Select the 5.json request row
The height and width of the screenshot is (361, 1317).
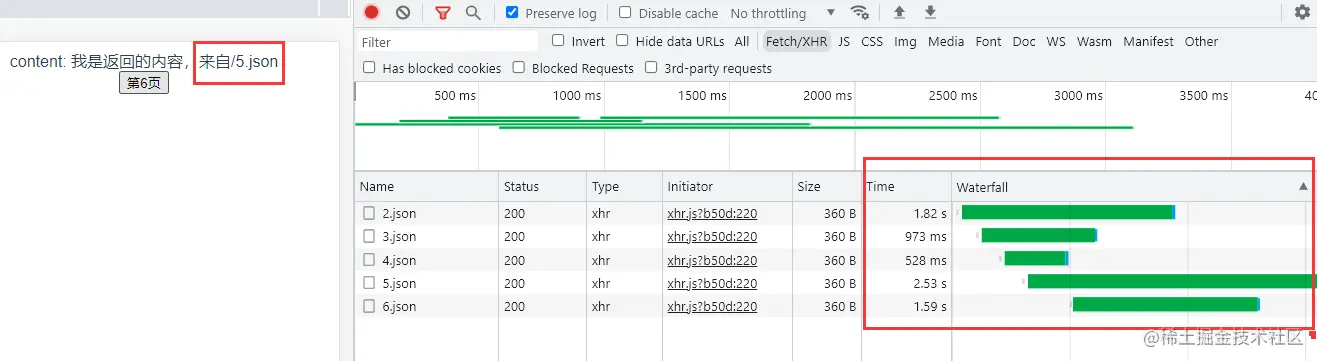coord(836,283)
